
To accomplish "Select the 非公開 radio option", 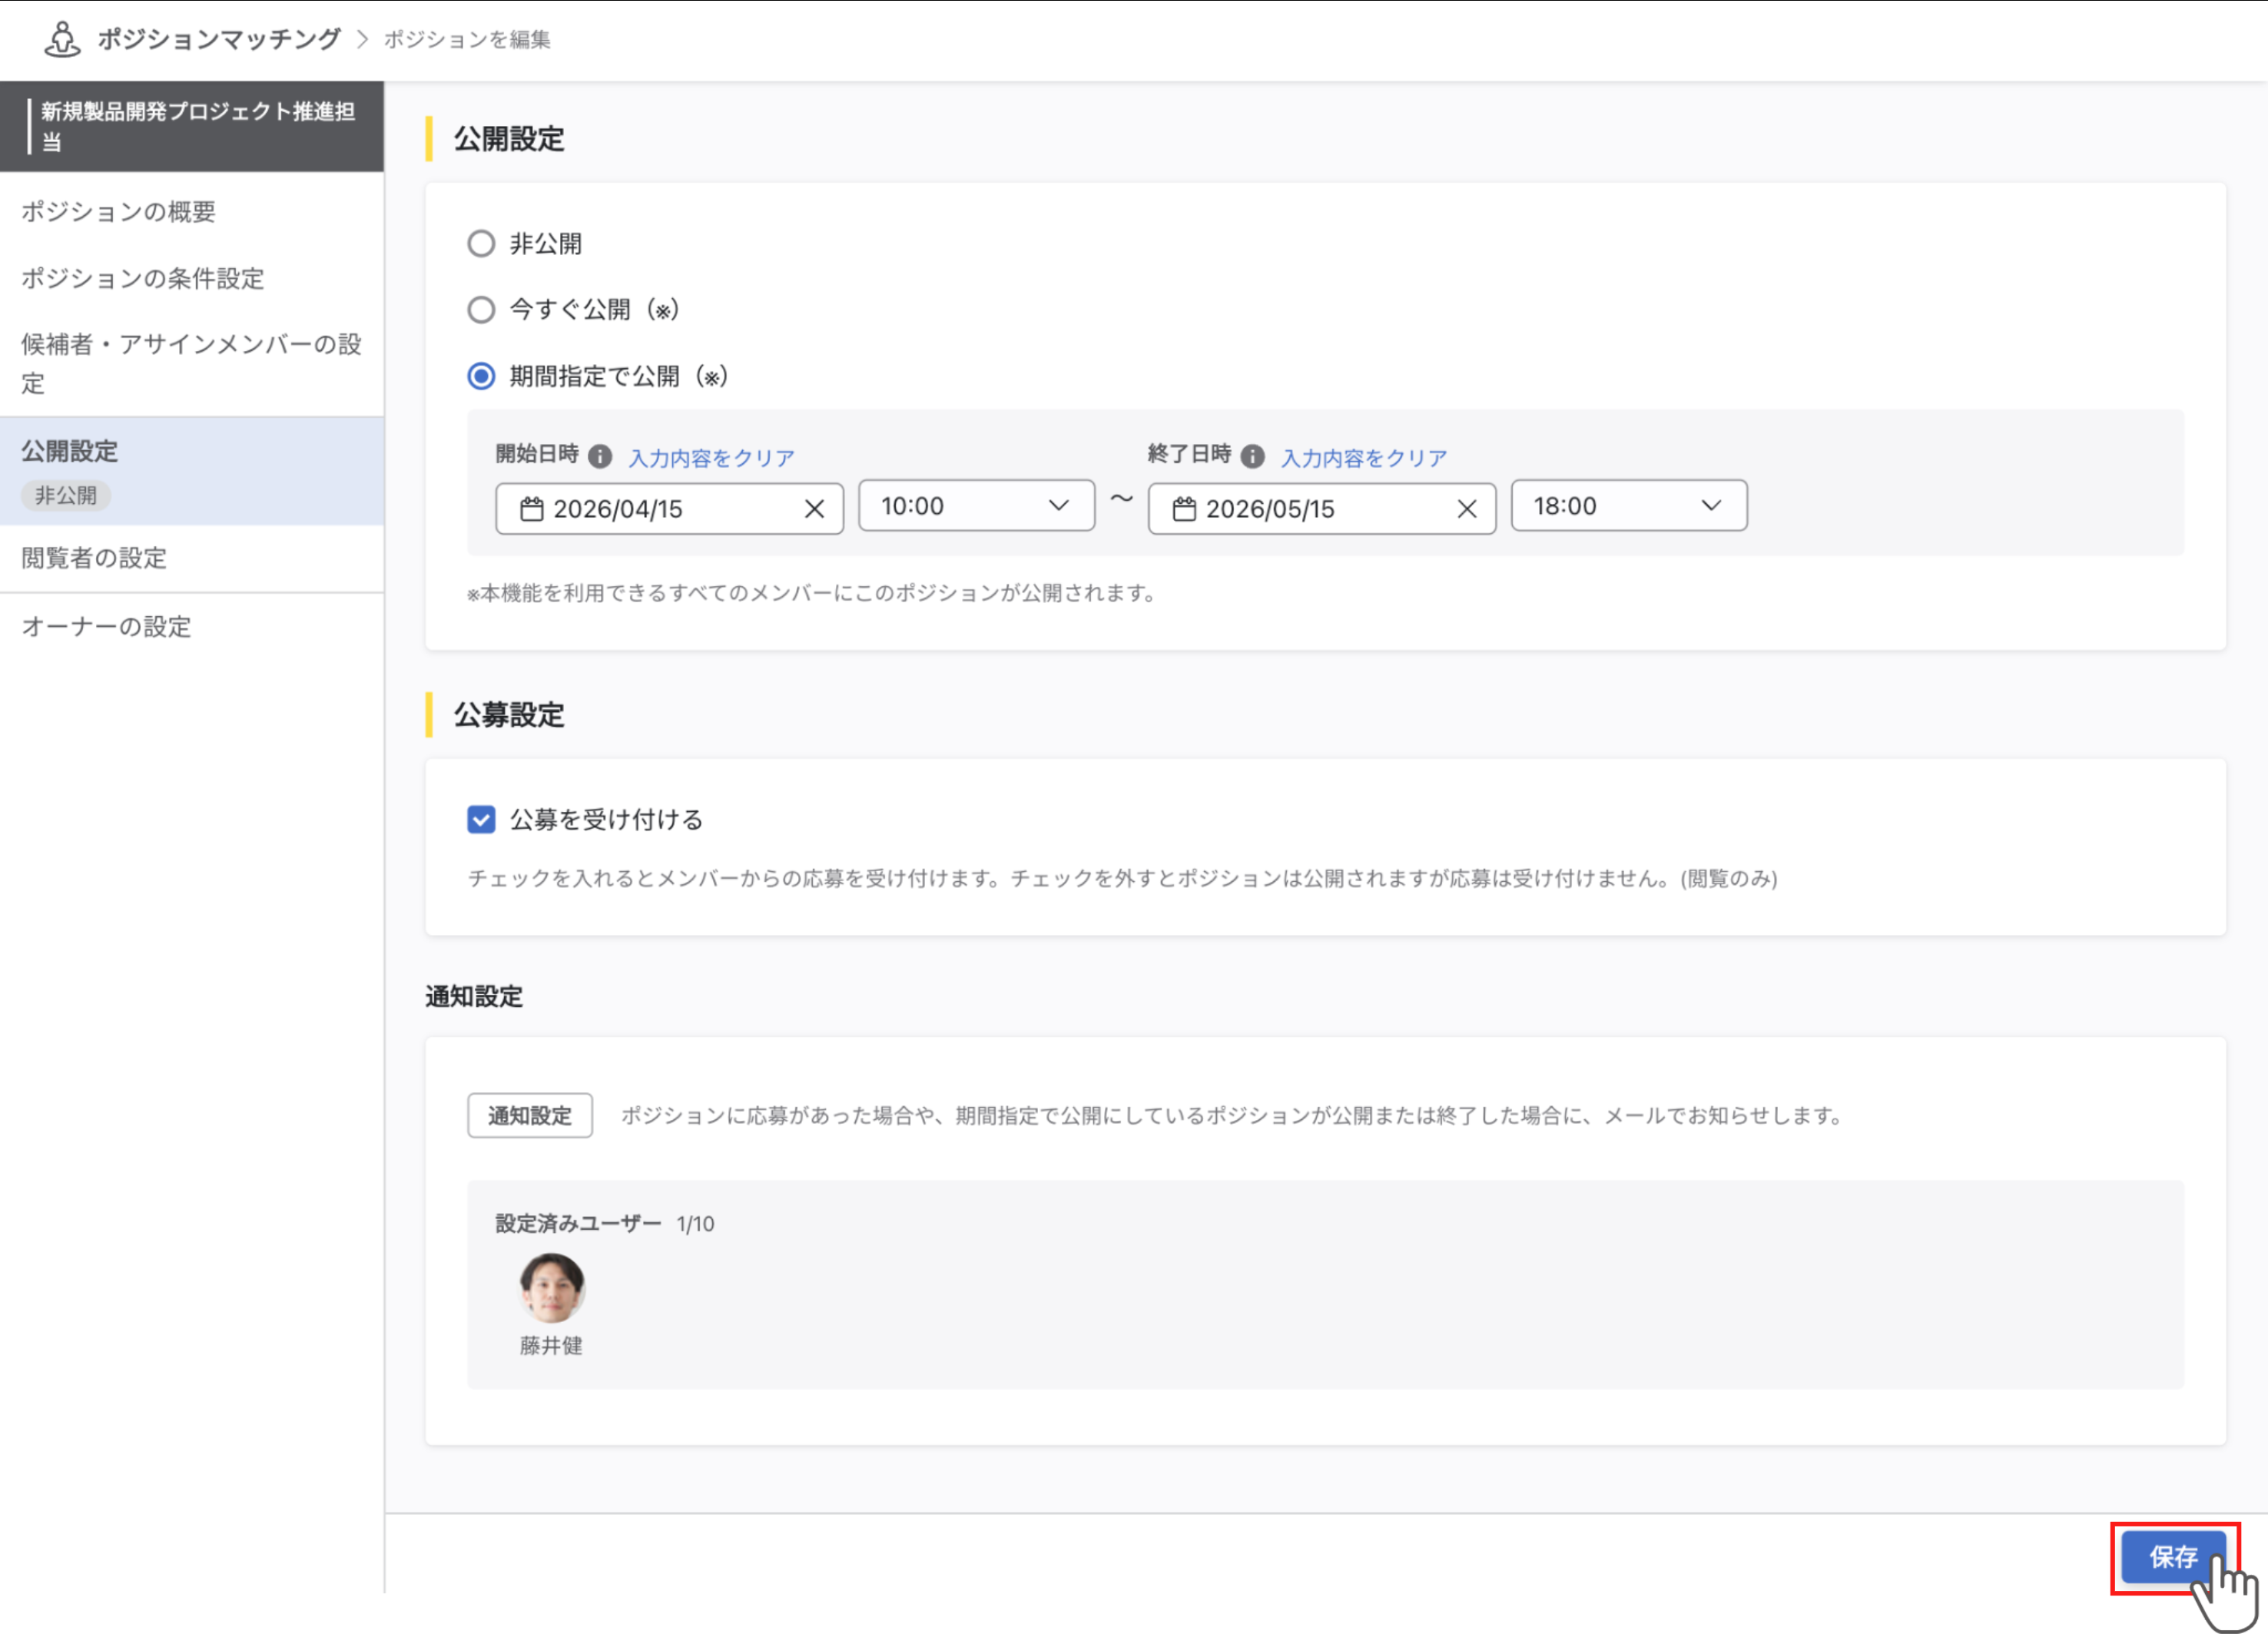I will pyautogui.click(x=481, y=243).
